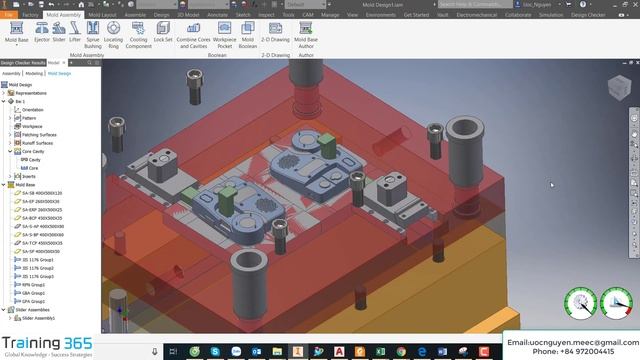
Task: Switch browser to Assembly view
Action: tap(11, 73)
